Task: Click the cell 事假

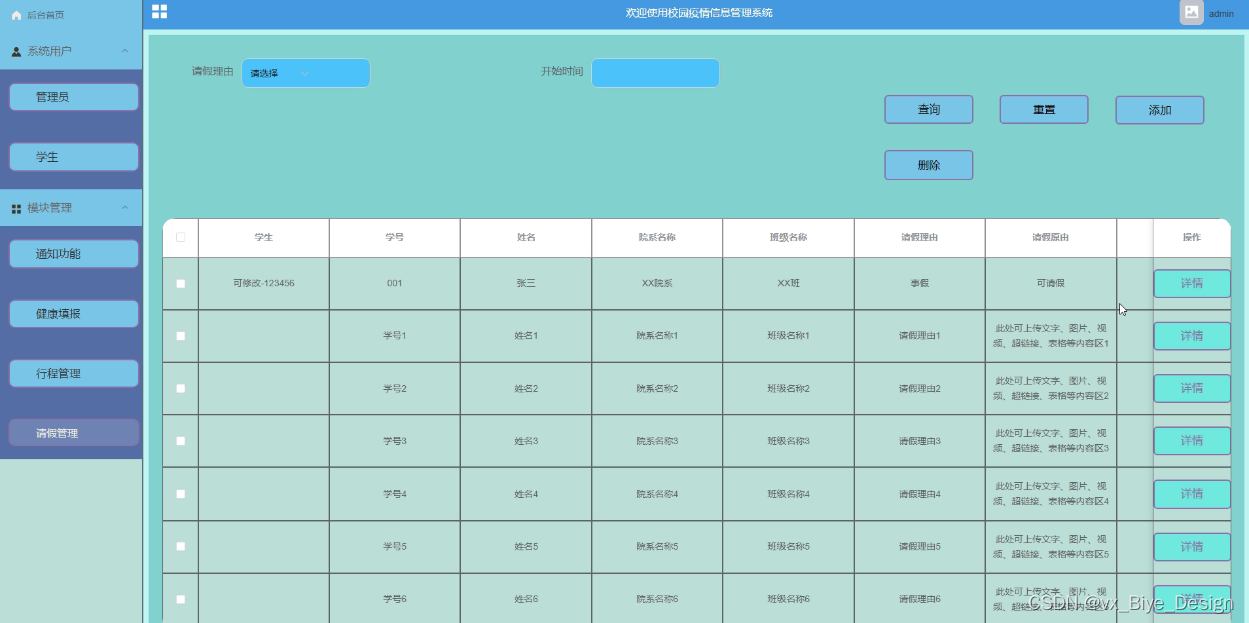Action: coord(919,284)
